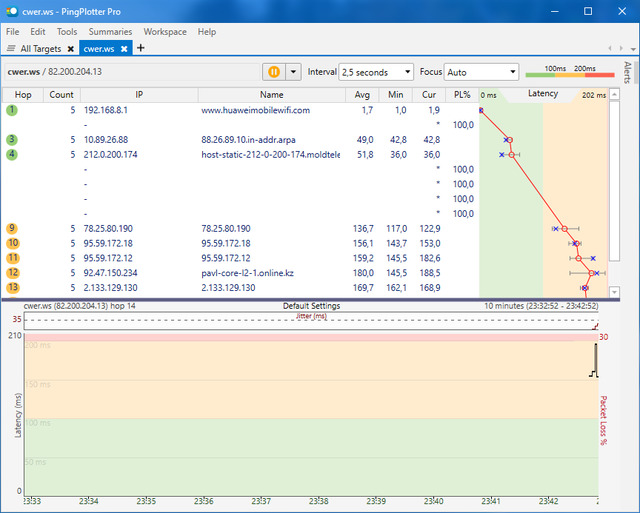Sort by the Avg column header
640x513 pixels.
(x=362, y=94)
